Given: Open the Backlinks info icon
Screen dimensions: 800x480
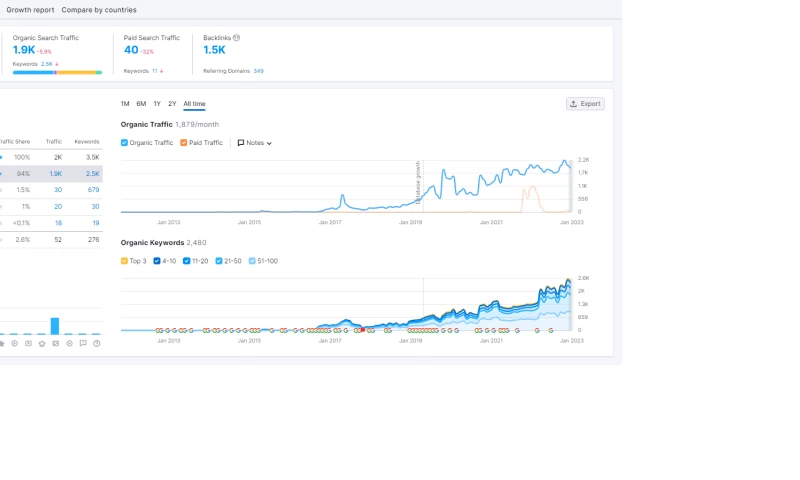Looking at the screenshot, I should click(x=236, y=38).
